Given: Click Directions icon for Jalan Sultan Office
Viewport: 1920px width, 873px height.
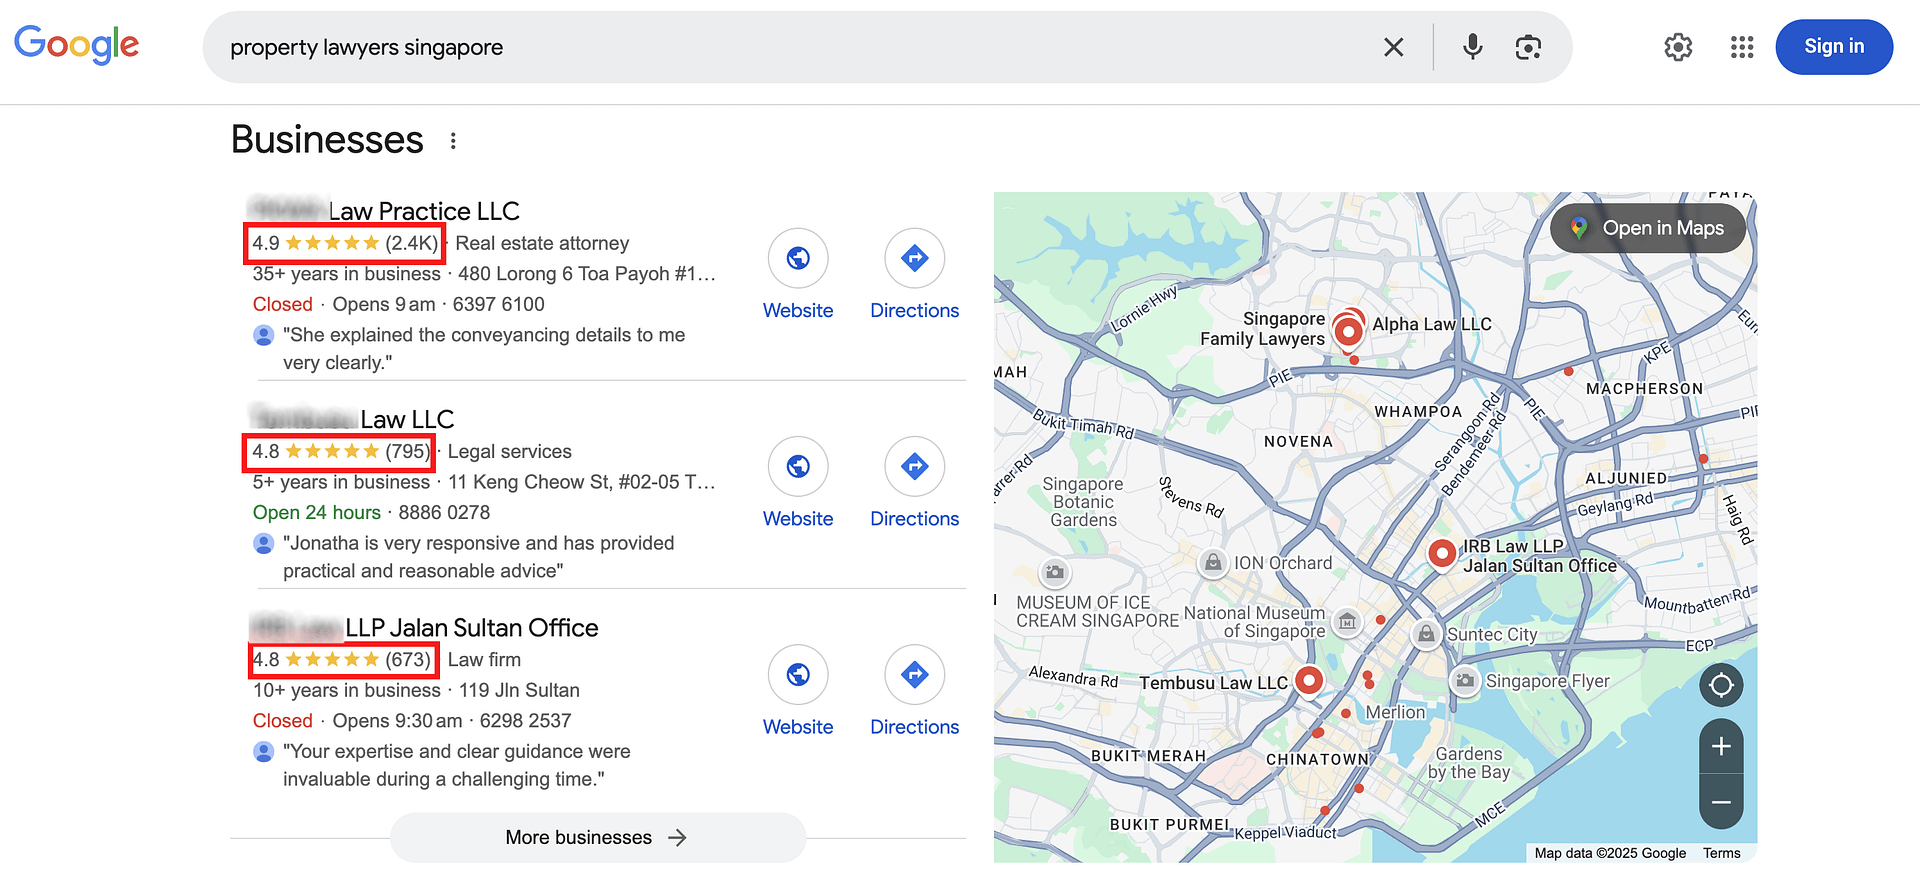Looking at the screenshot, I should [x=914, y=675].
